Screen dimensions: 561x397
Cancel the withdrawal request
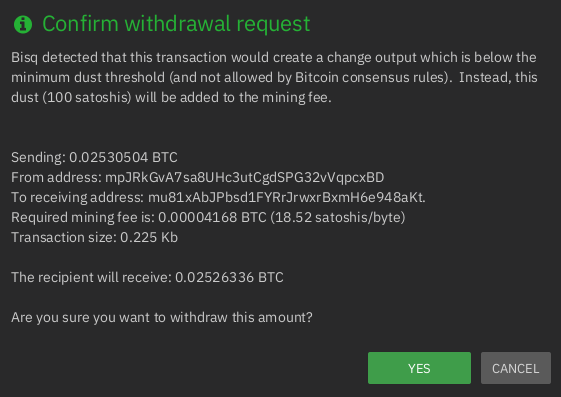516,368
